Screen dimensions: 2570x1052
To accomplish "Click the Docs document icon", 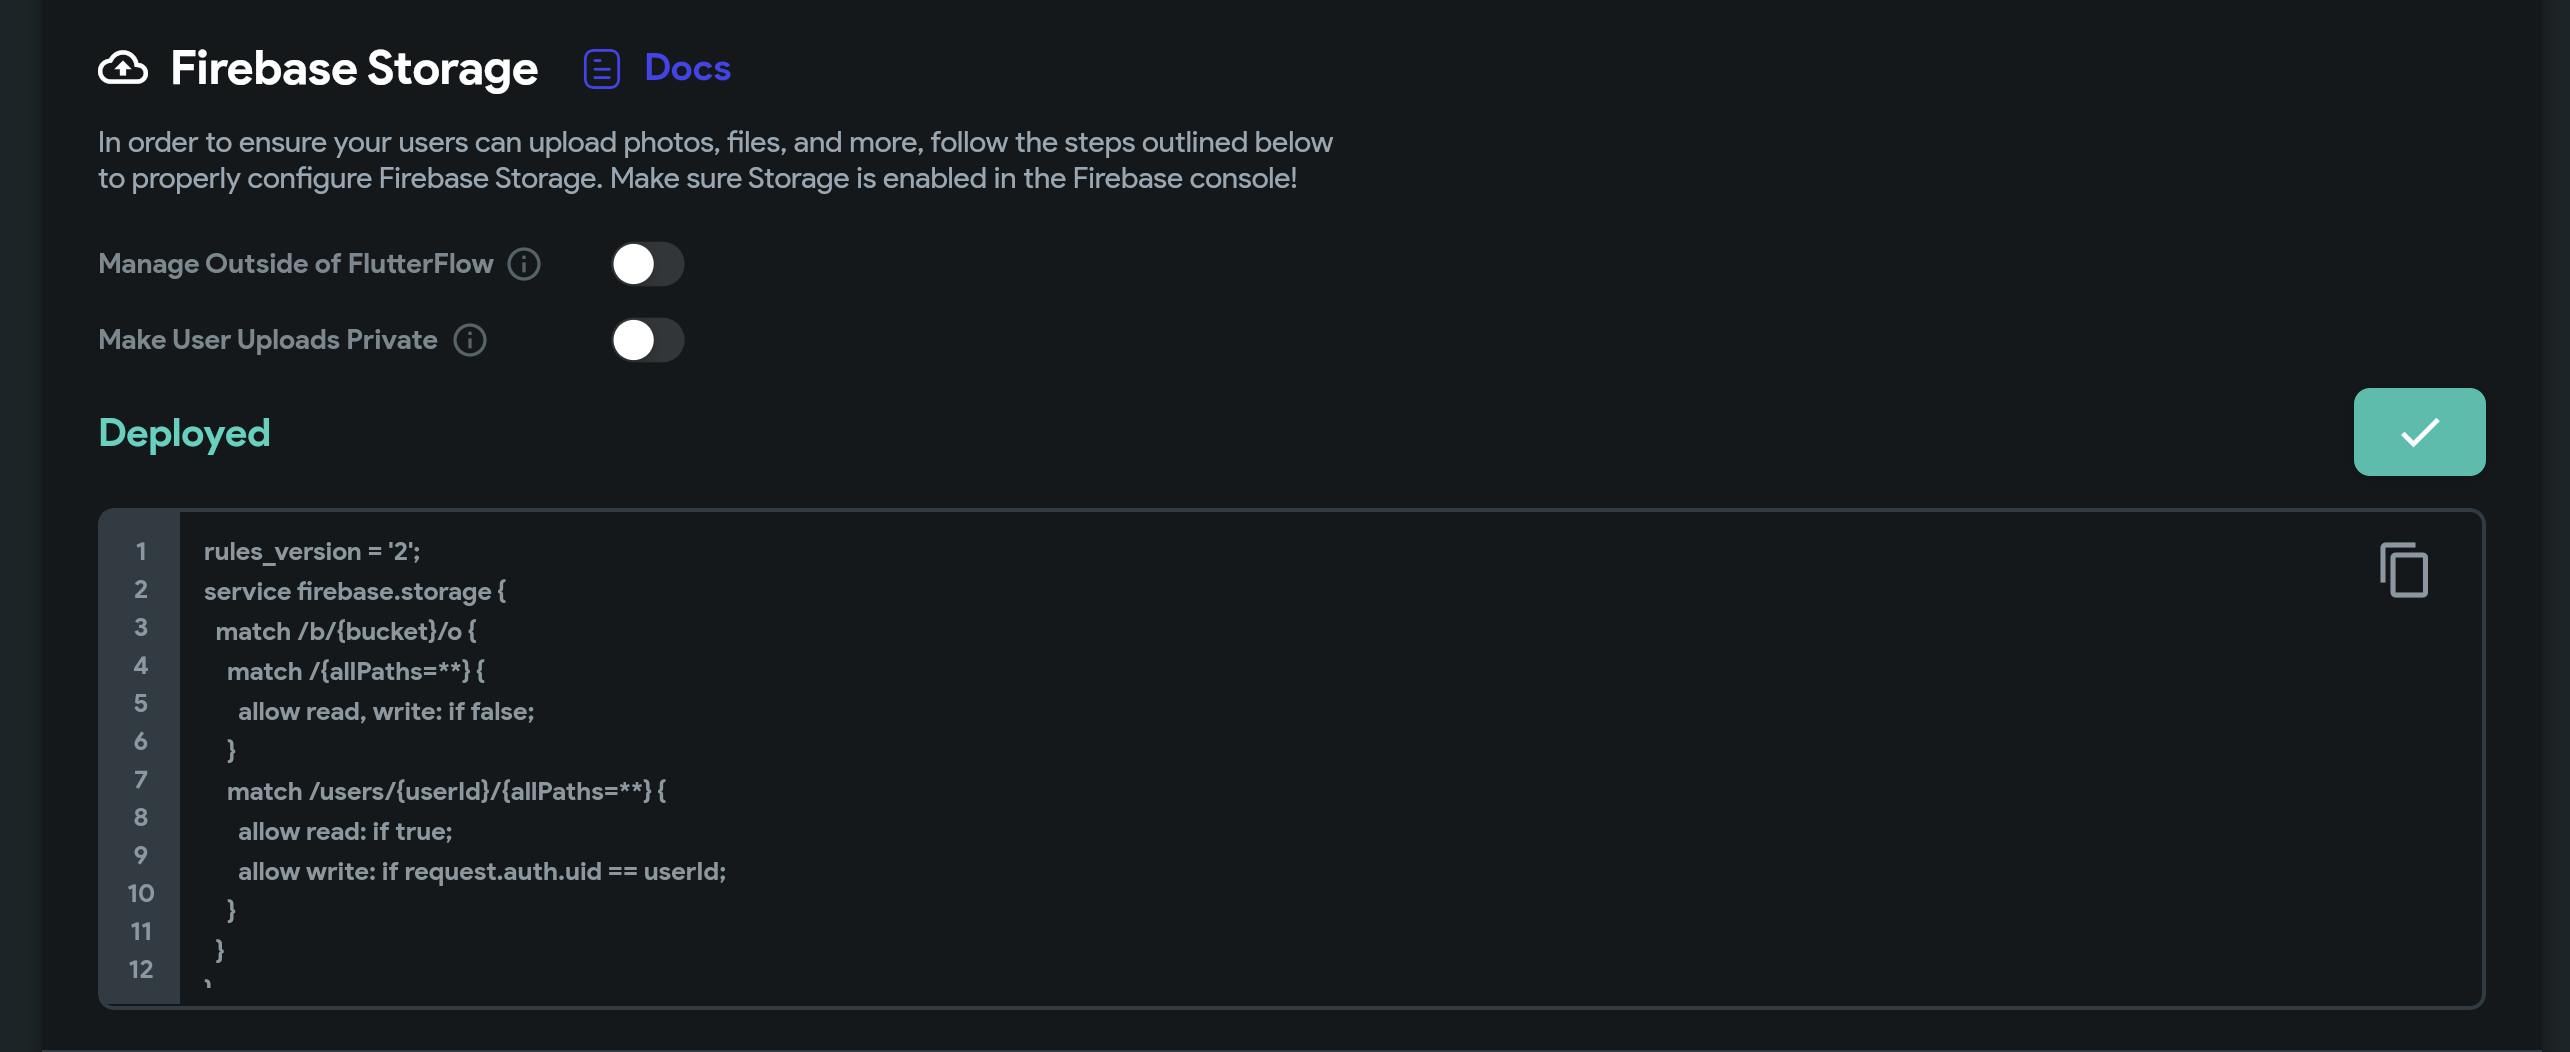I will (x=601, y=69).
